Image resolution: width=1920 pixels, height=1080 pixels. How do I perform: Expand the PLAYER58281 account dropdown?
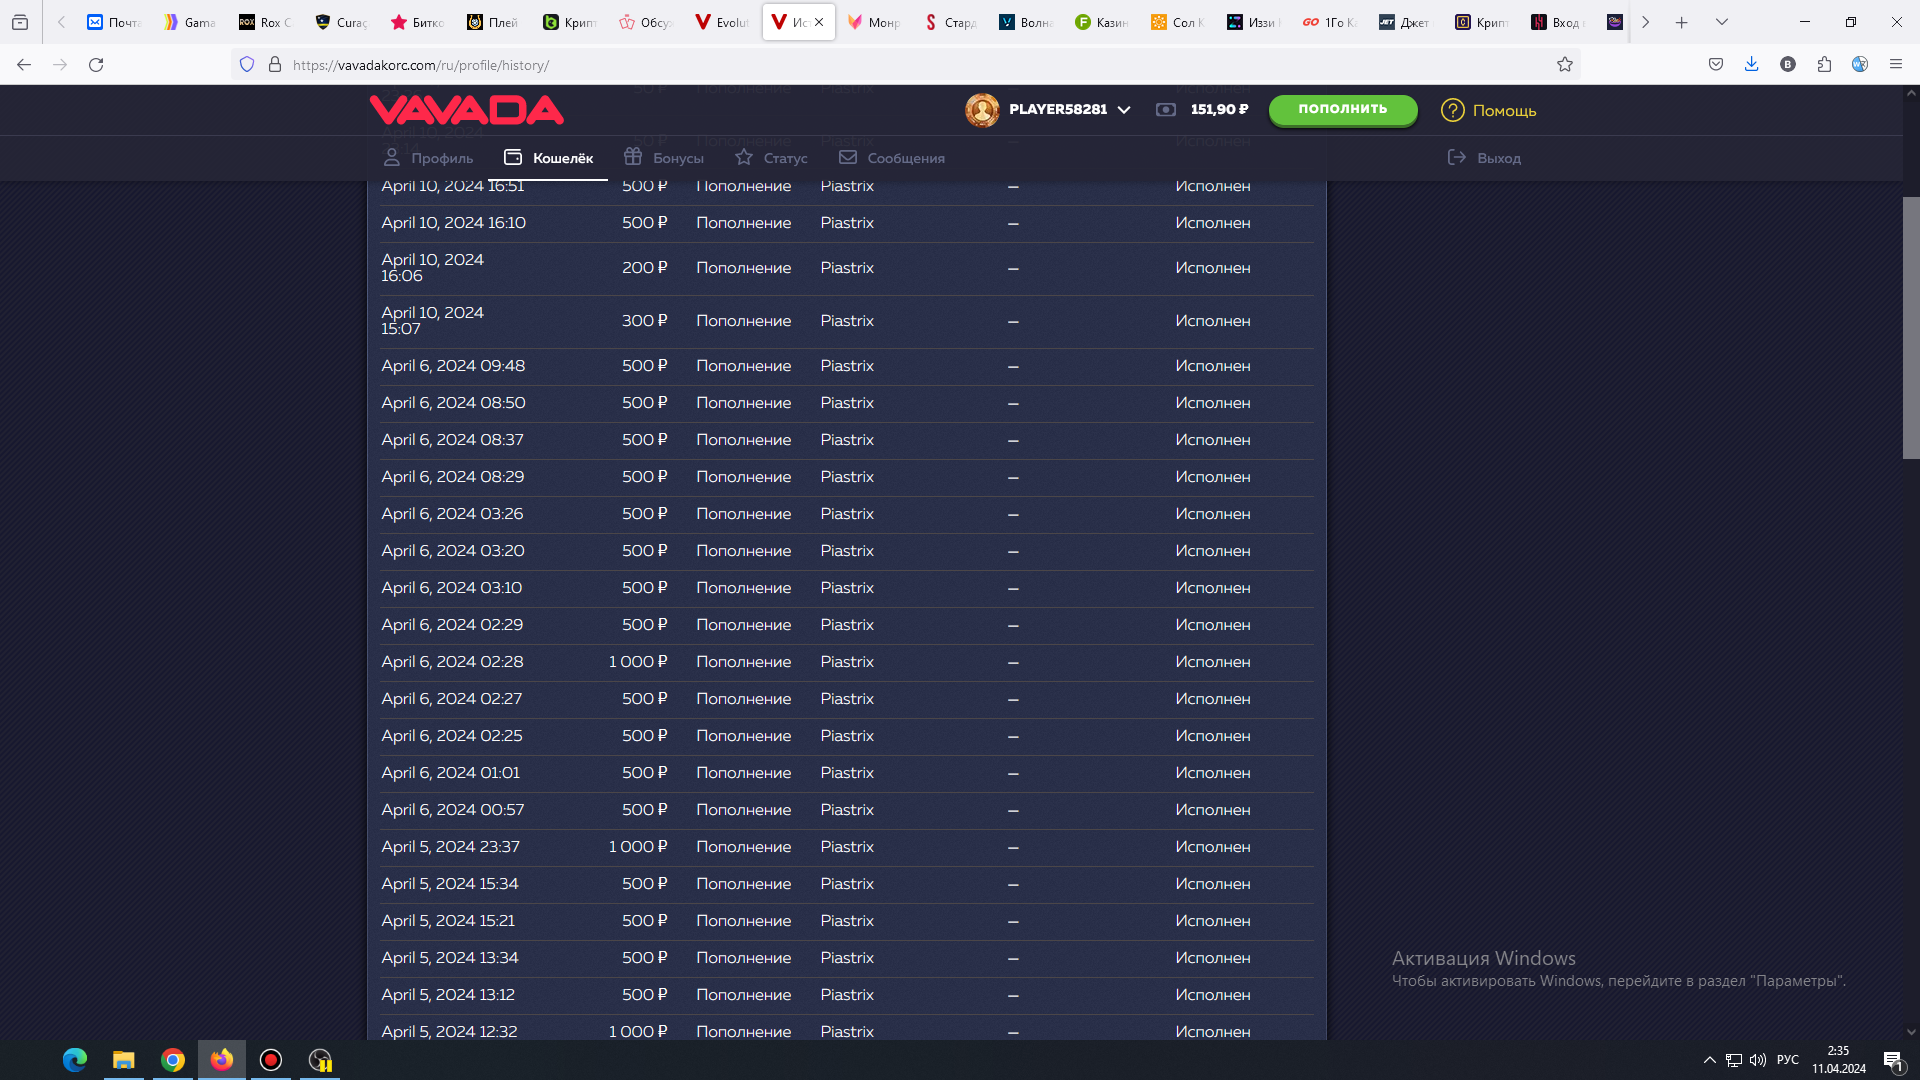[1124, 110]
